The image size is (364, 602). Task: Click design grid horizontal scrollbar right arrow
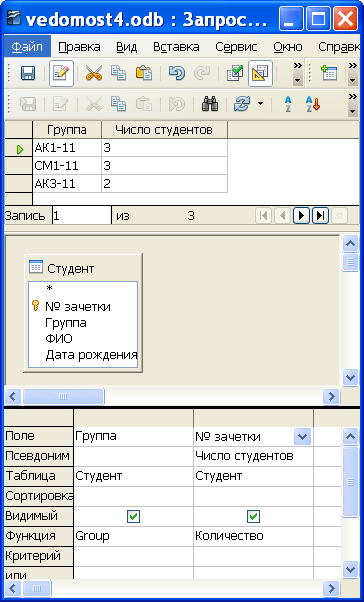331,588
